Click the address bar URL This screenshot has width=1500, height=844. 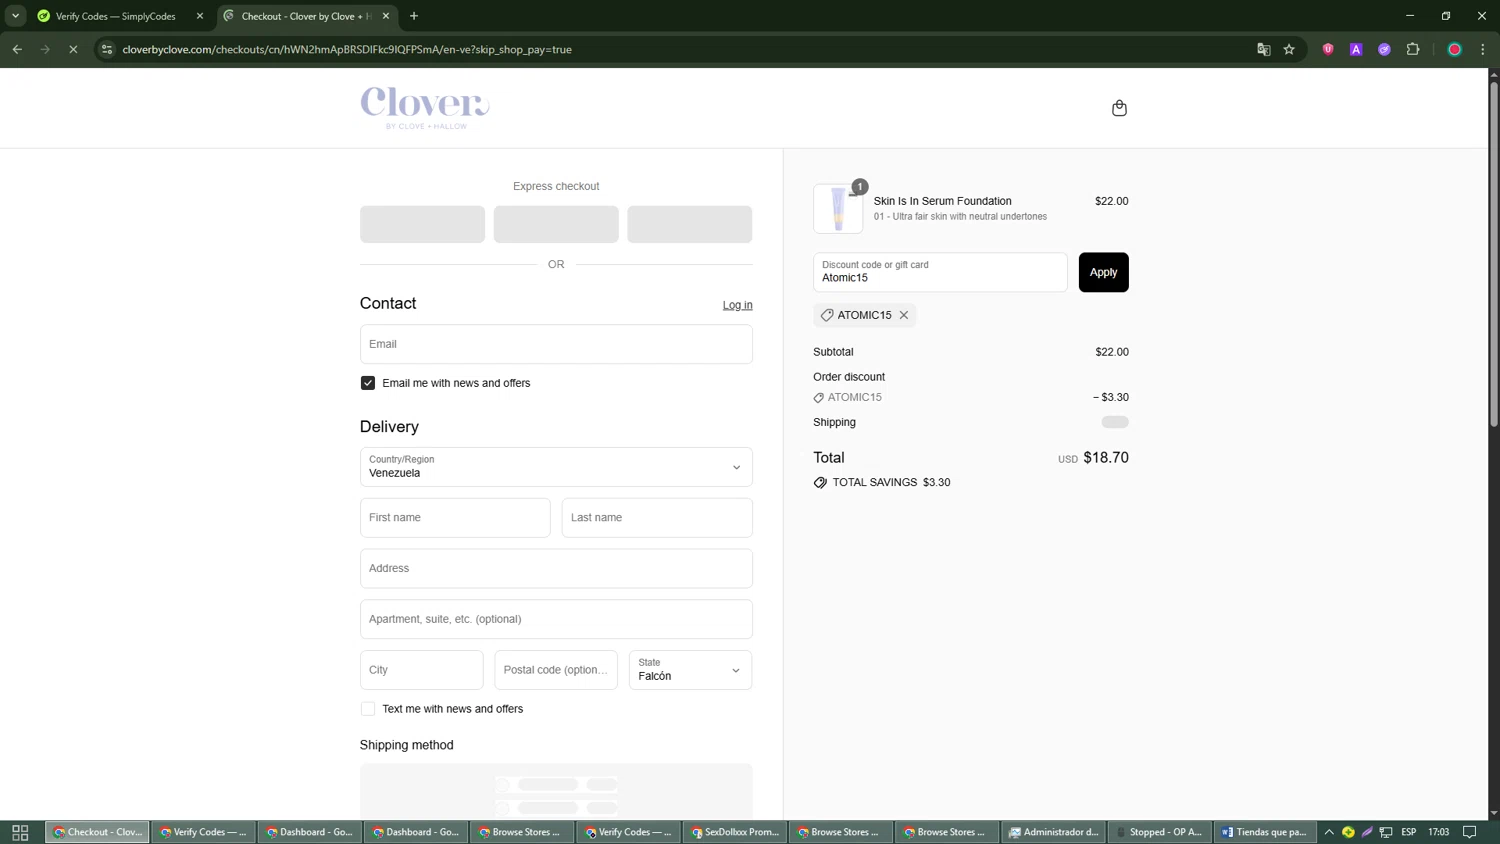coord(347,49)
